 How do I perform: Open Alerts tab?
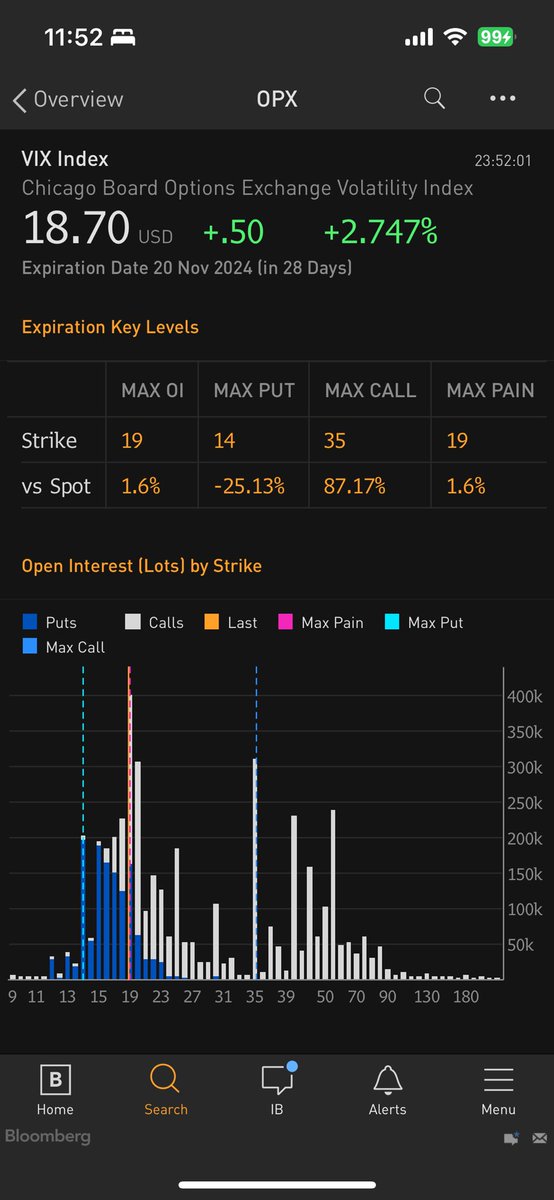coord(387,1090)
